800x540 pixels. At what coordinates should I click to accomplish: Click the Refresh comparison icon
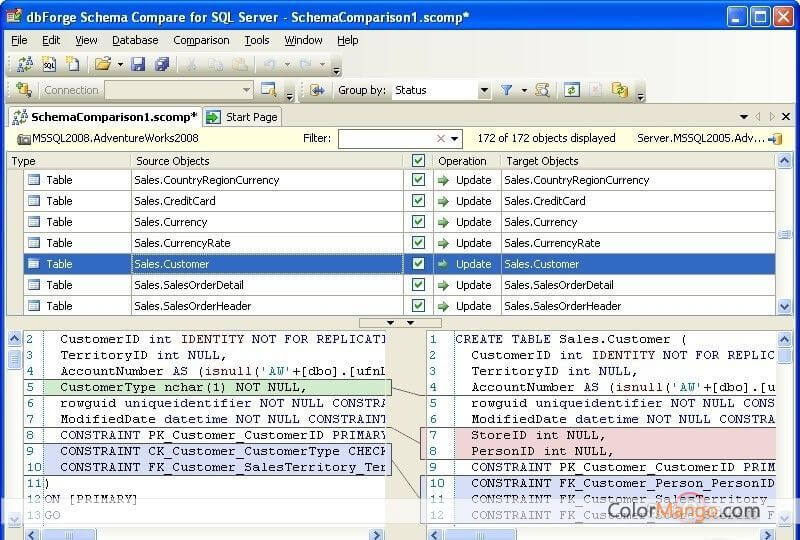point(571,90)
